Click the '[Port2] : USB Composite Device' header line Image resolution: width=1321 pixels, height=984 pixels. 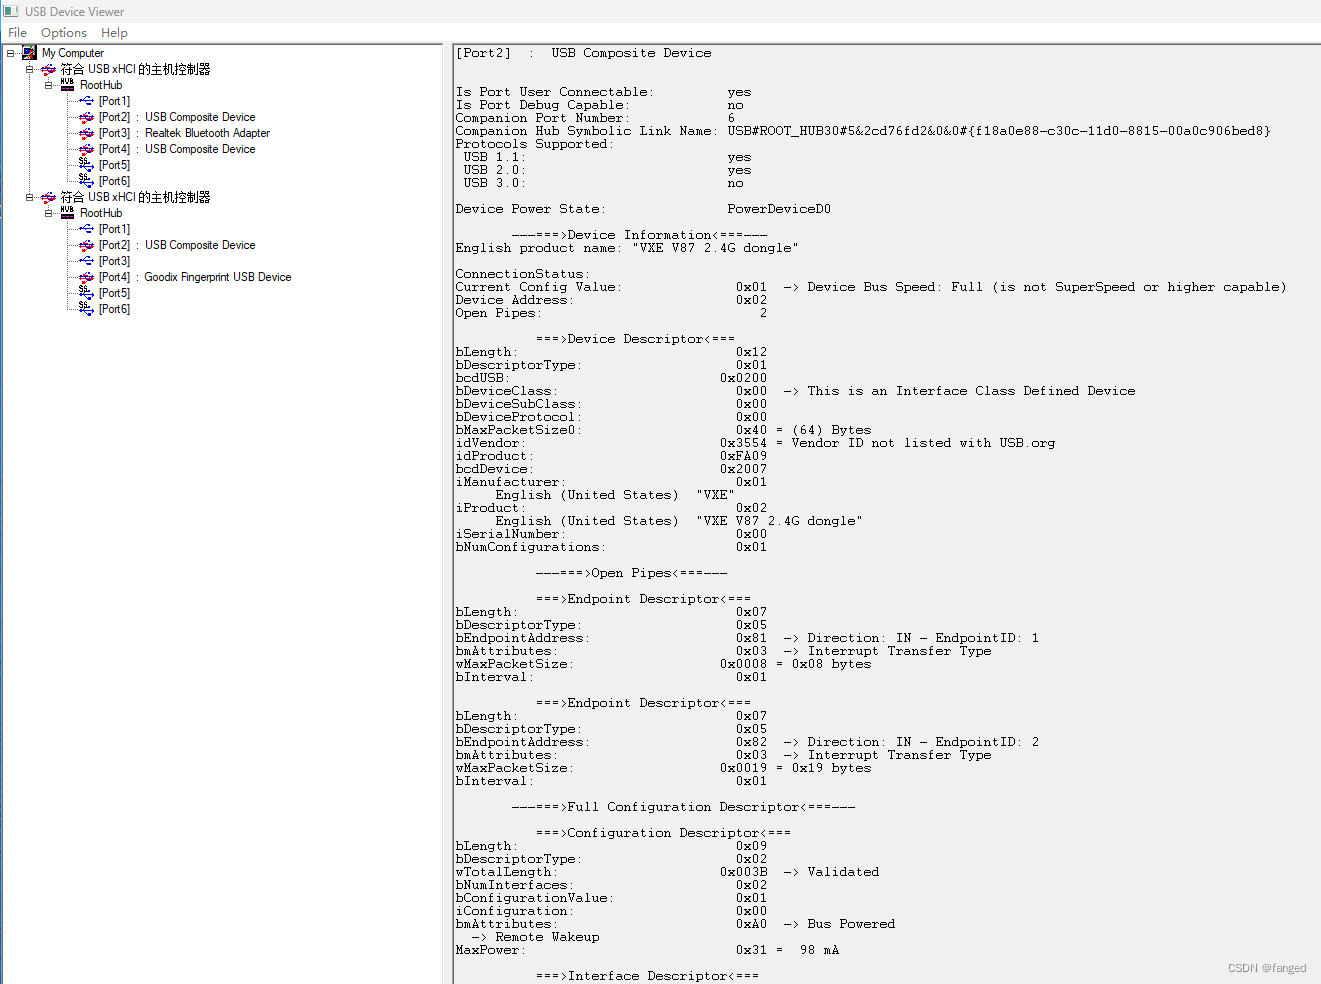pyautogui.click(x=584, y=53)
